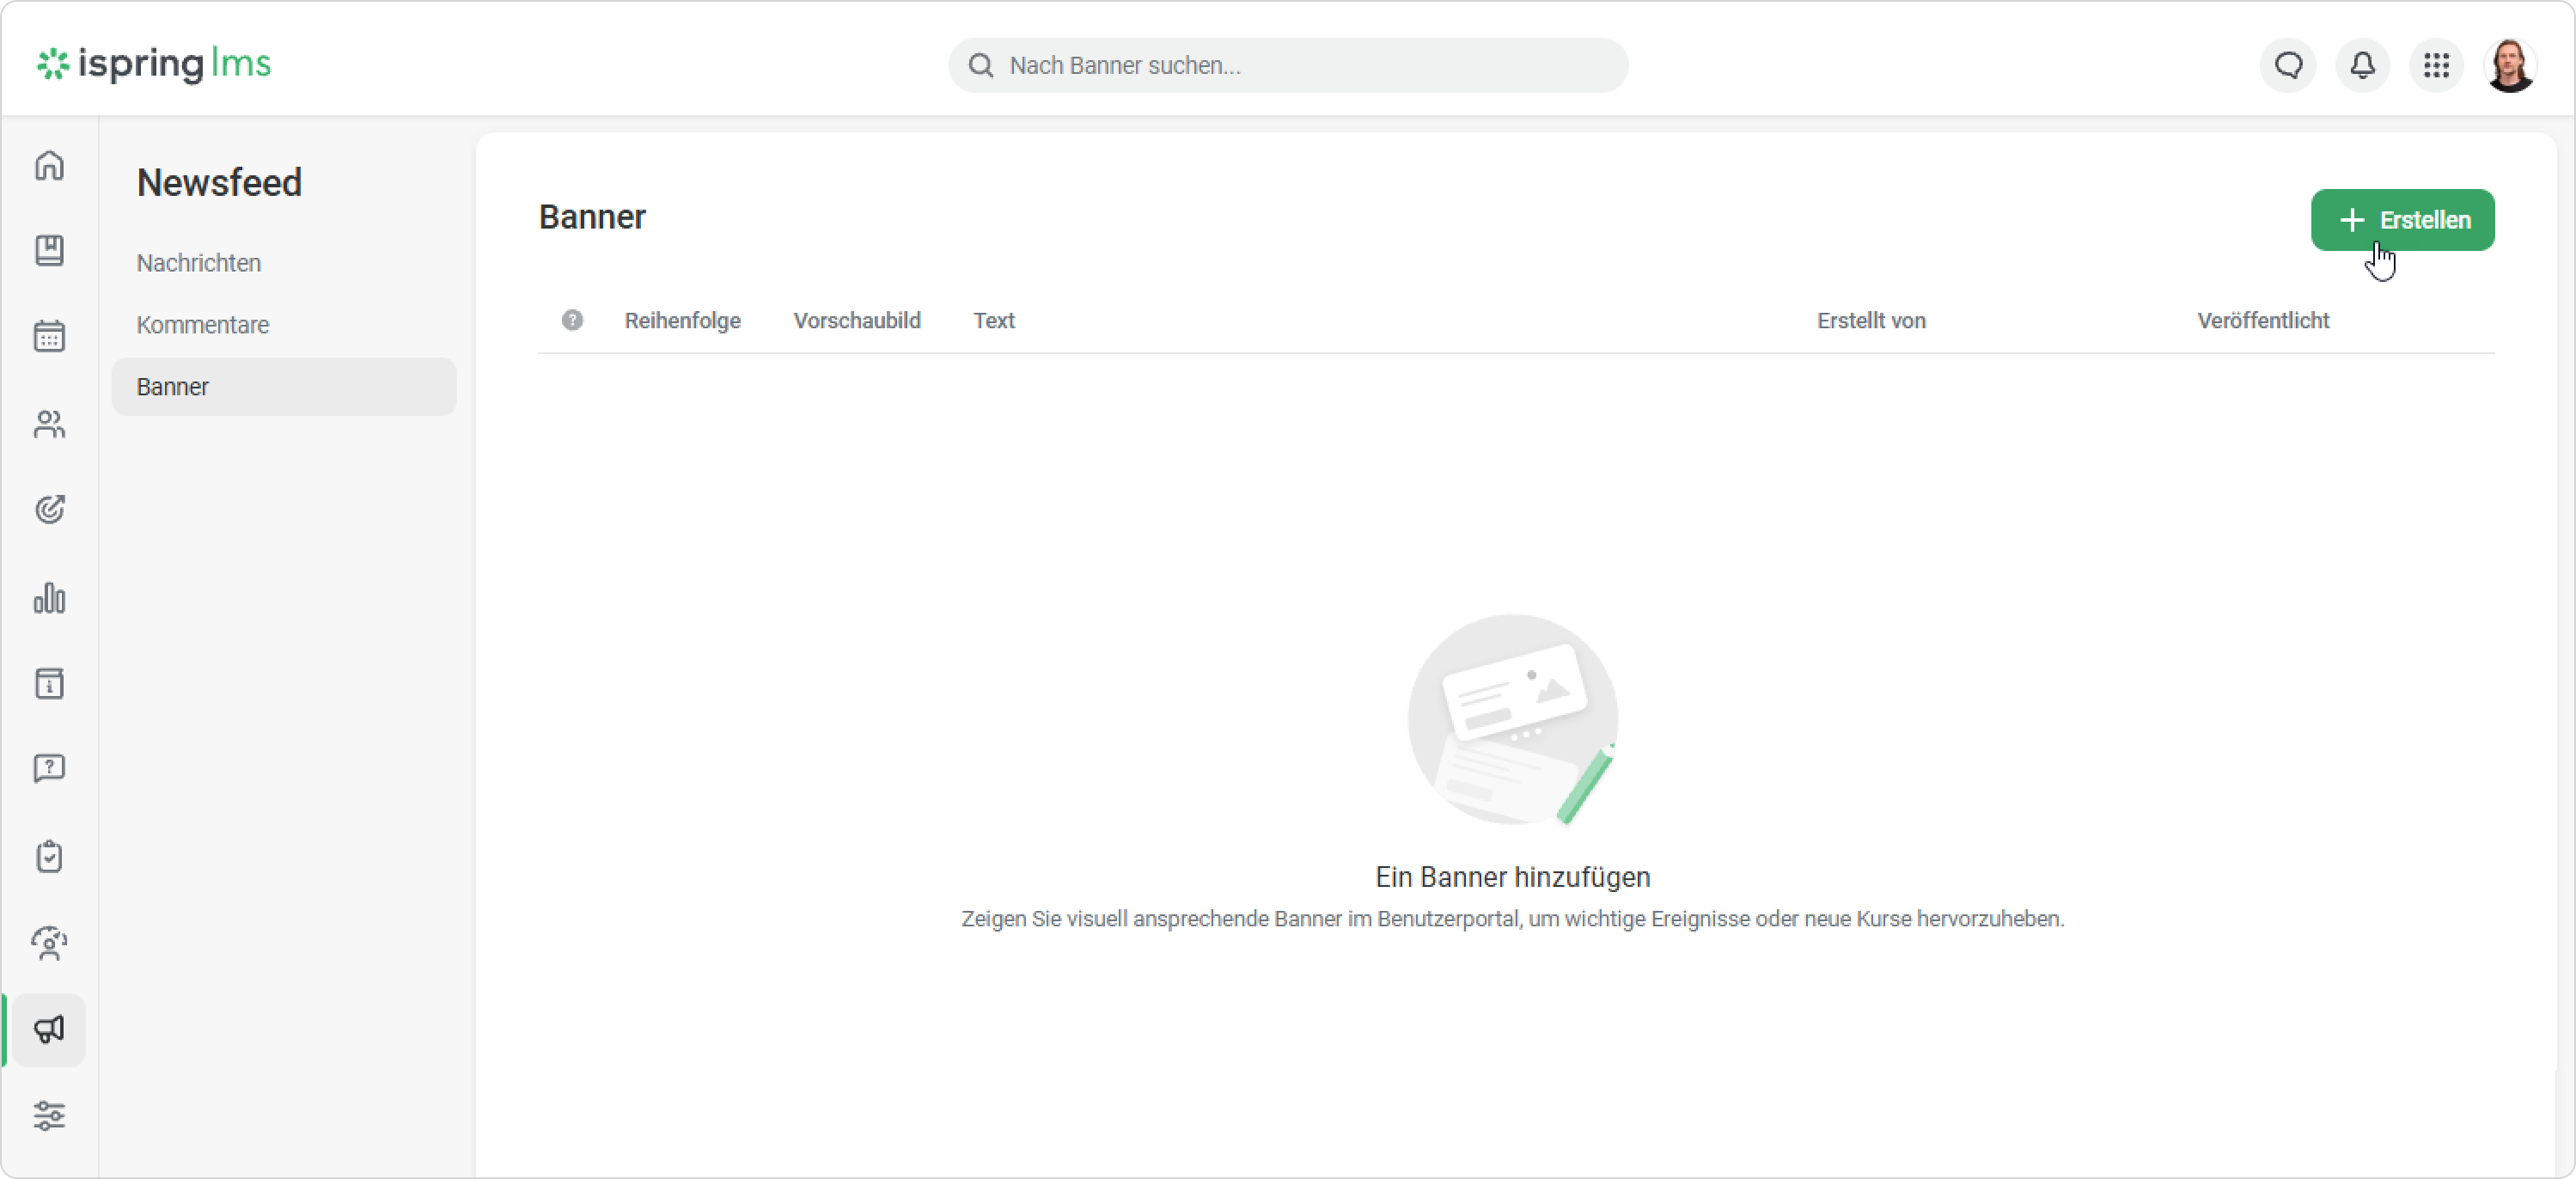Open the clipboard checkmark icon
Screen dimensions: 2576x1179
49,856
